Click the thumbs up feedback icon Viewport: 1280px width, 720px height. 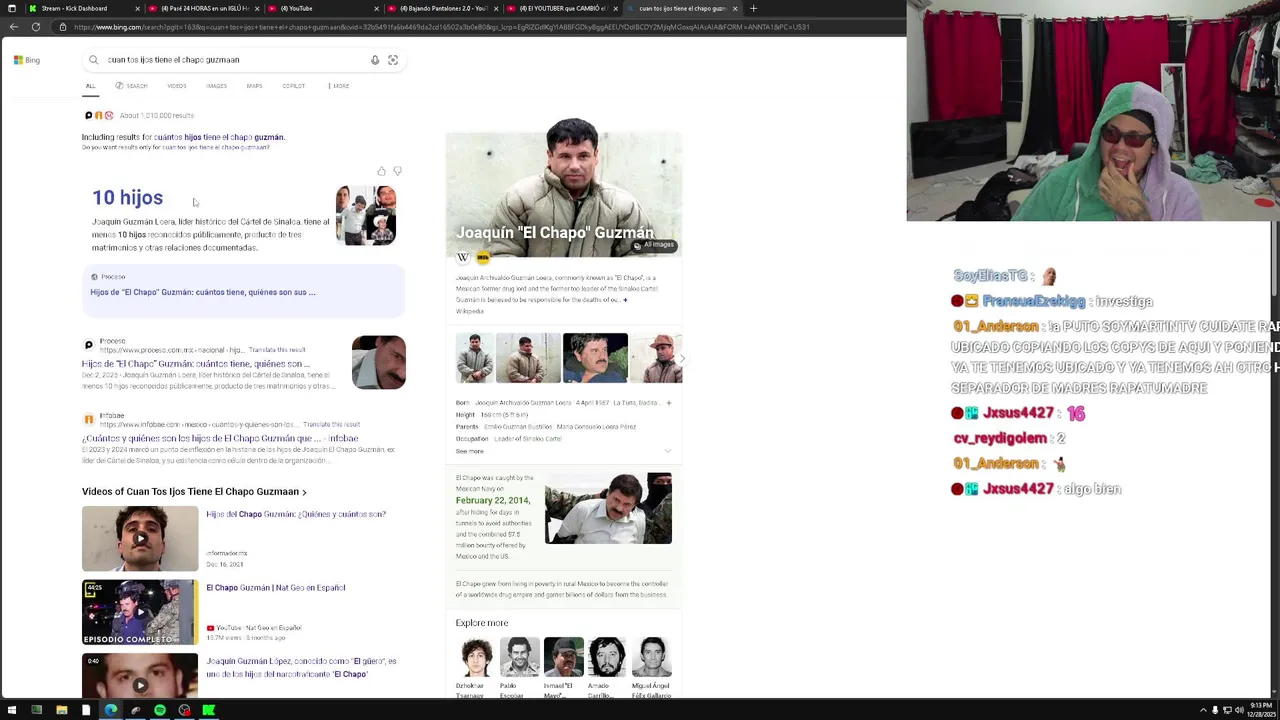(x=381, y=172)
